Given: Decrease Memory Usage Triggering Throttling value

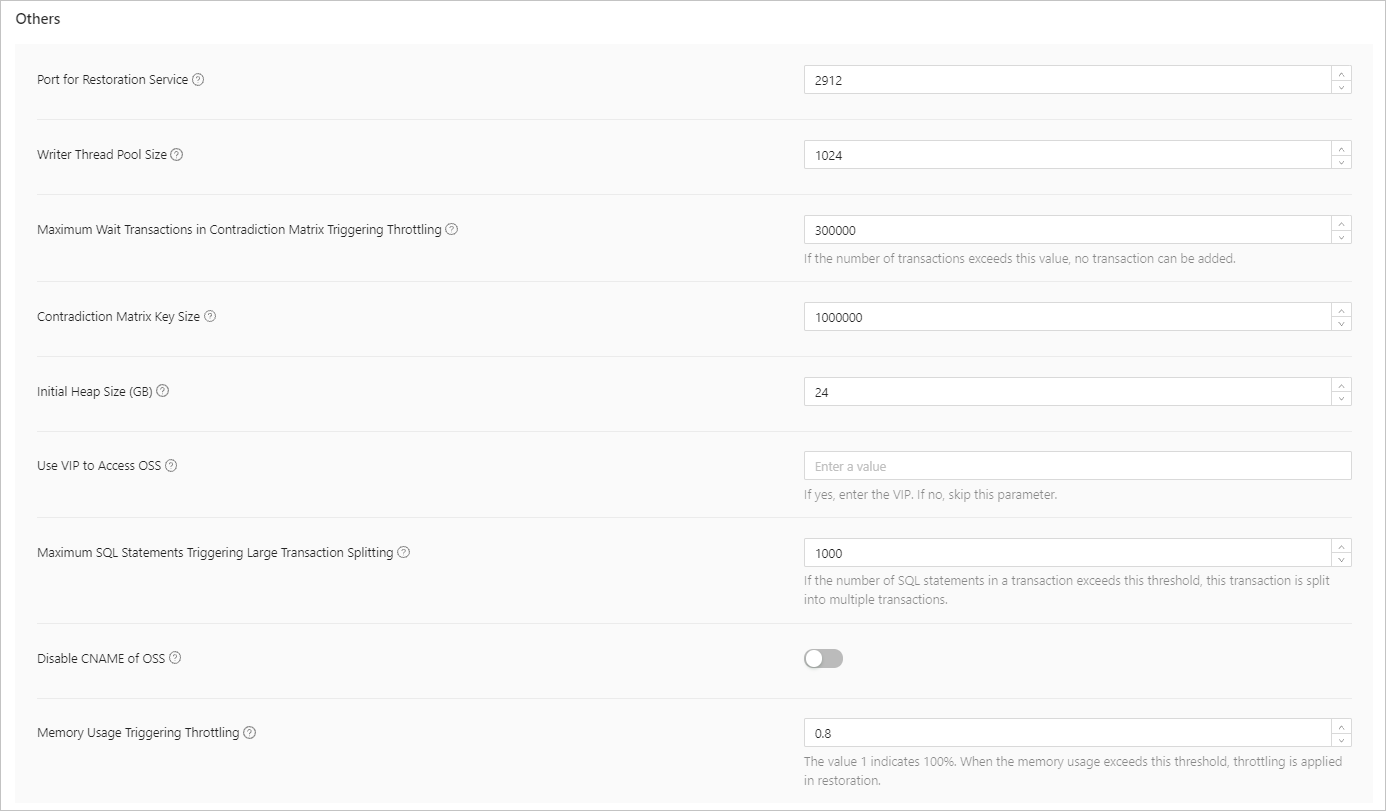Looking at the screenshot, I should click(1341, 740).
